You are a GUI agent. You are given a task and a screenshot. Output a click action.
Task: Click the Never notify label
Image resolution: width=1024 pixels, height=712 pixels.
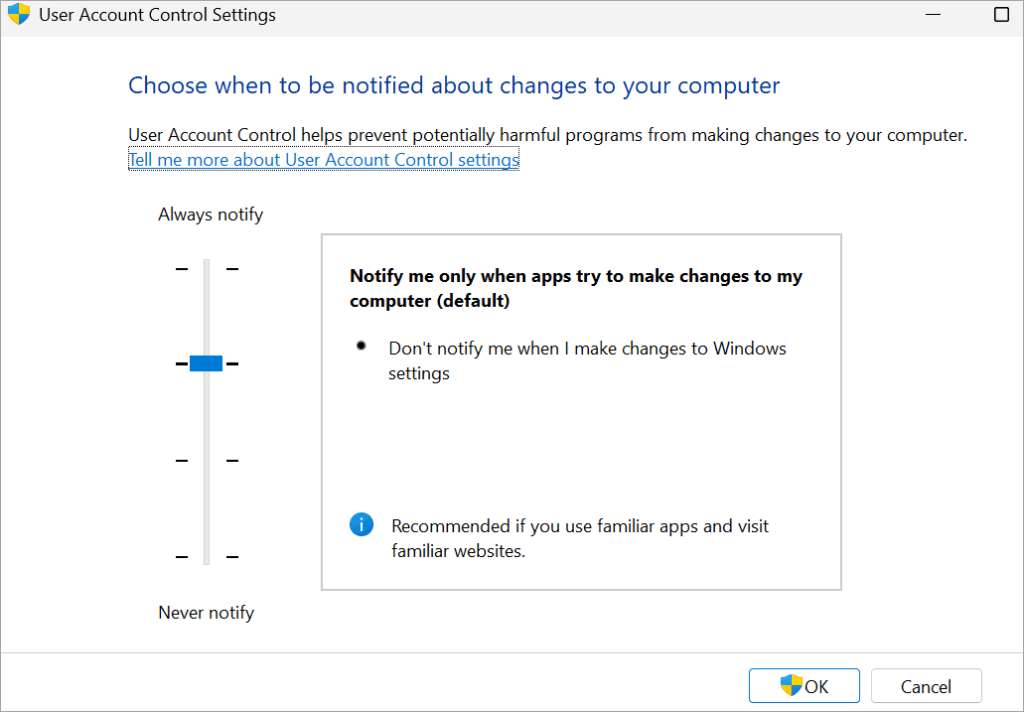tap(206, 612)
